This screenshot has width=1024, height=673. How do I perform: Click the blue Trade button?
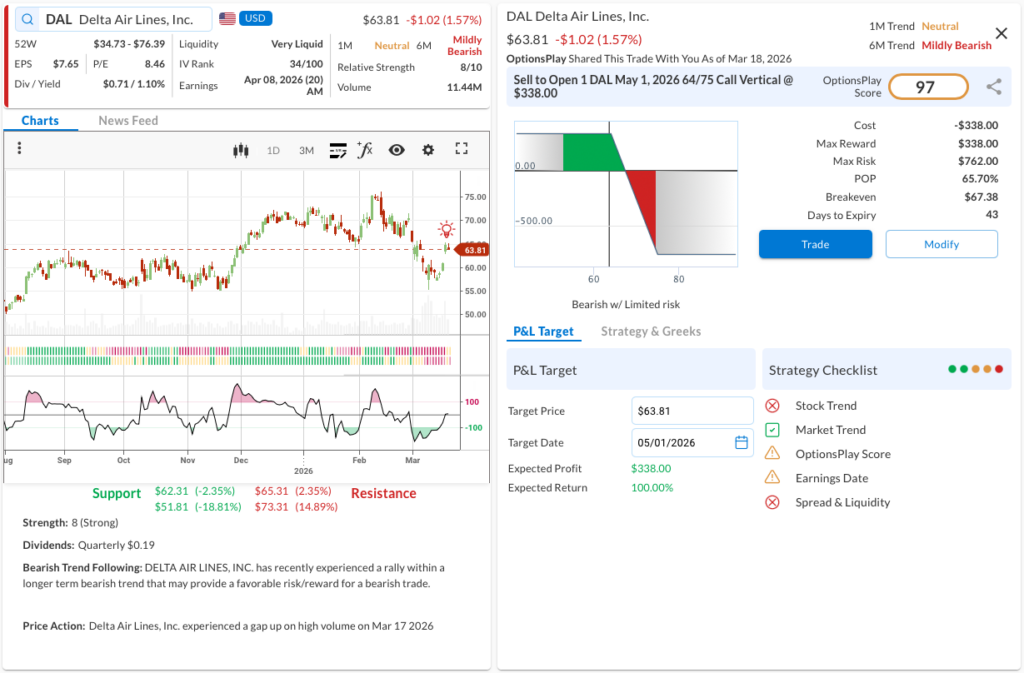click(x=815, y=244)
